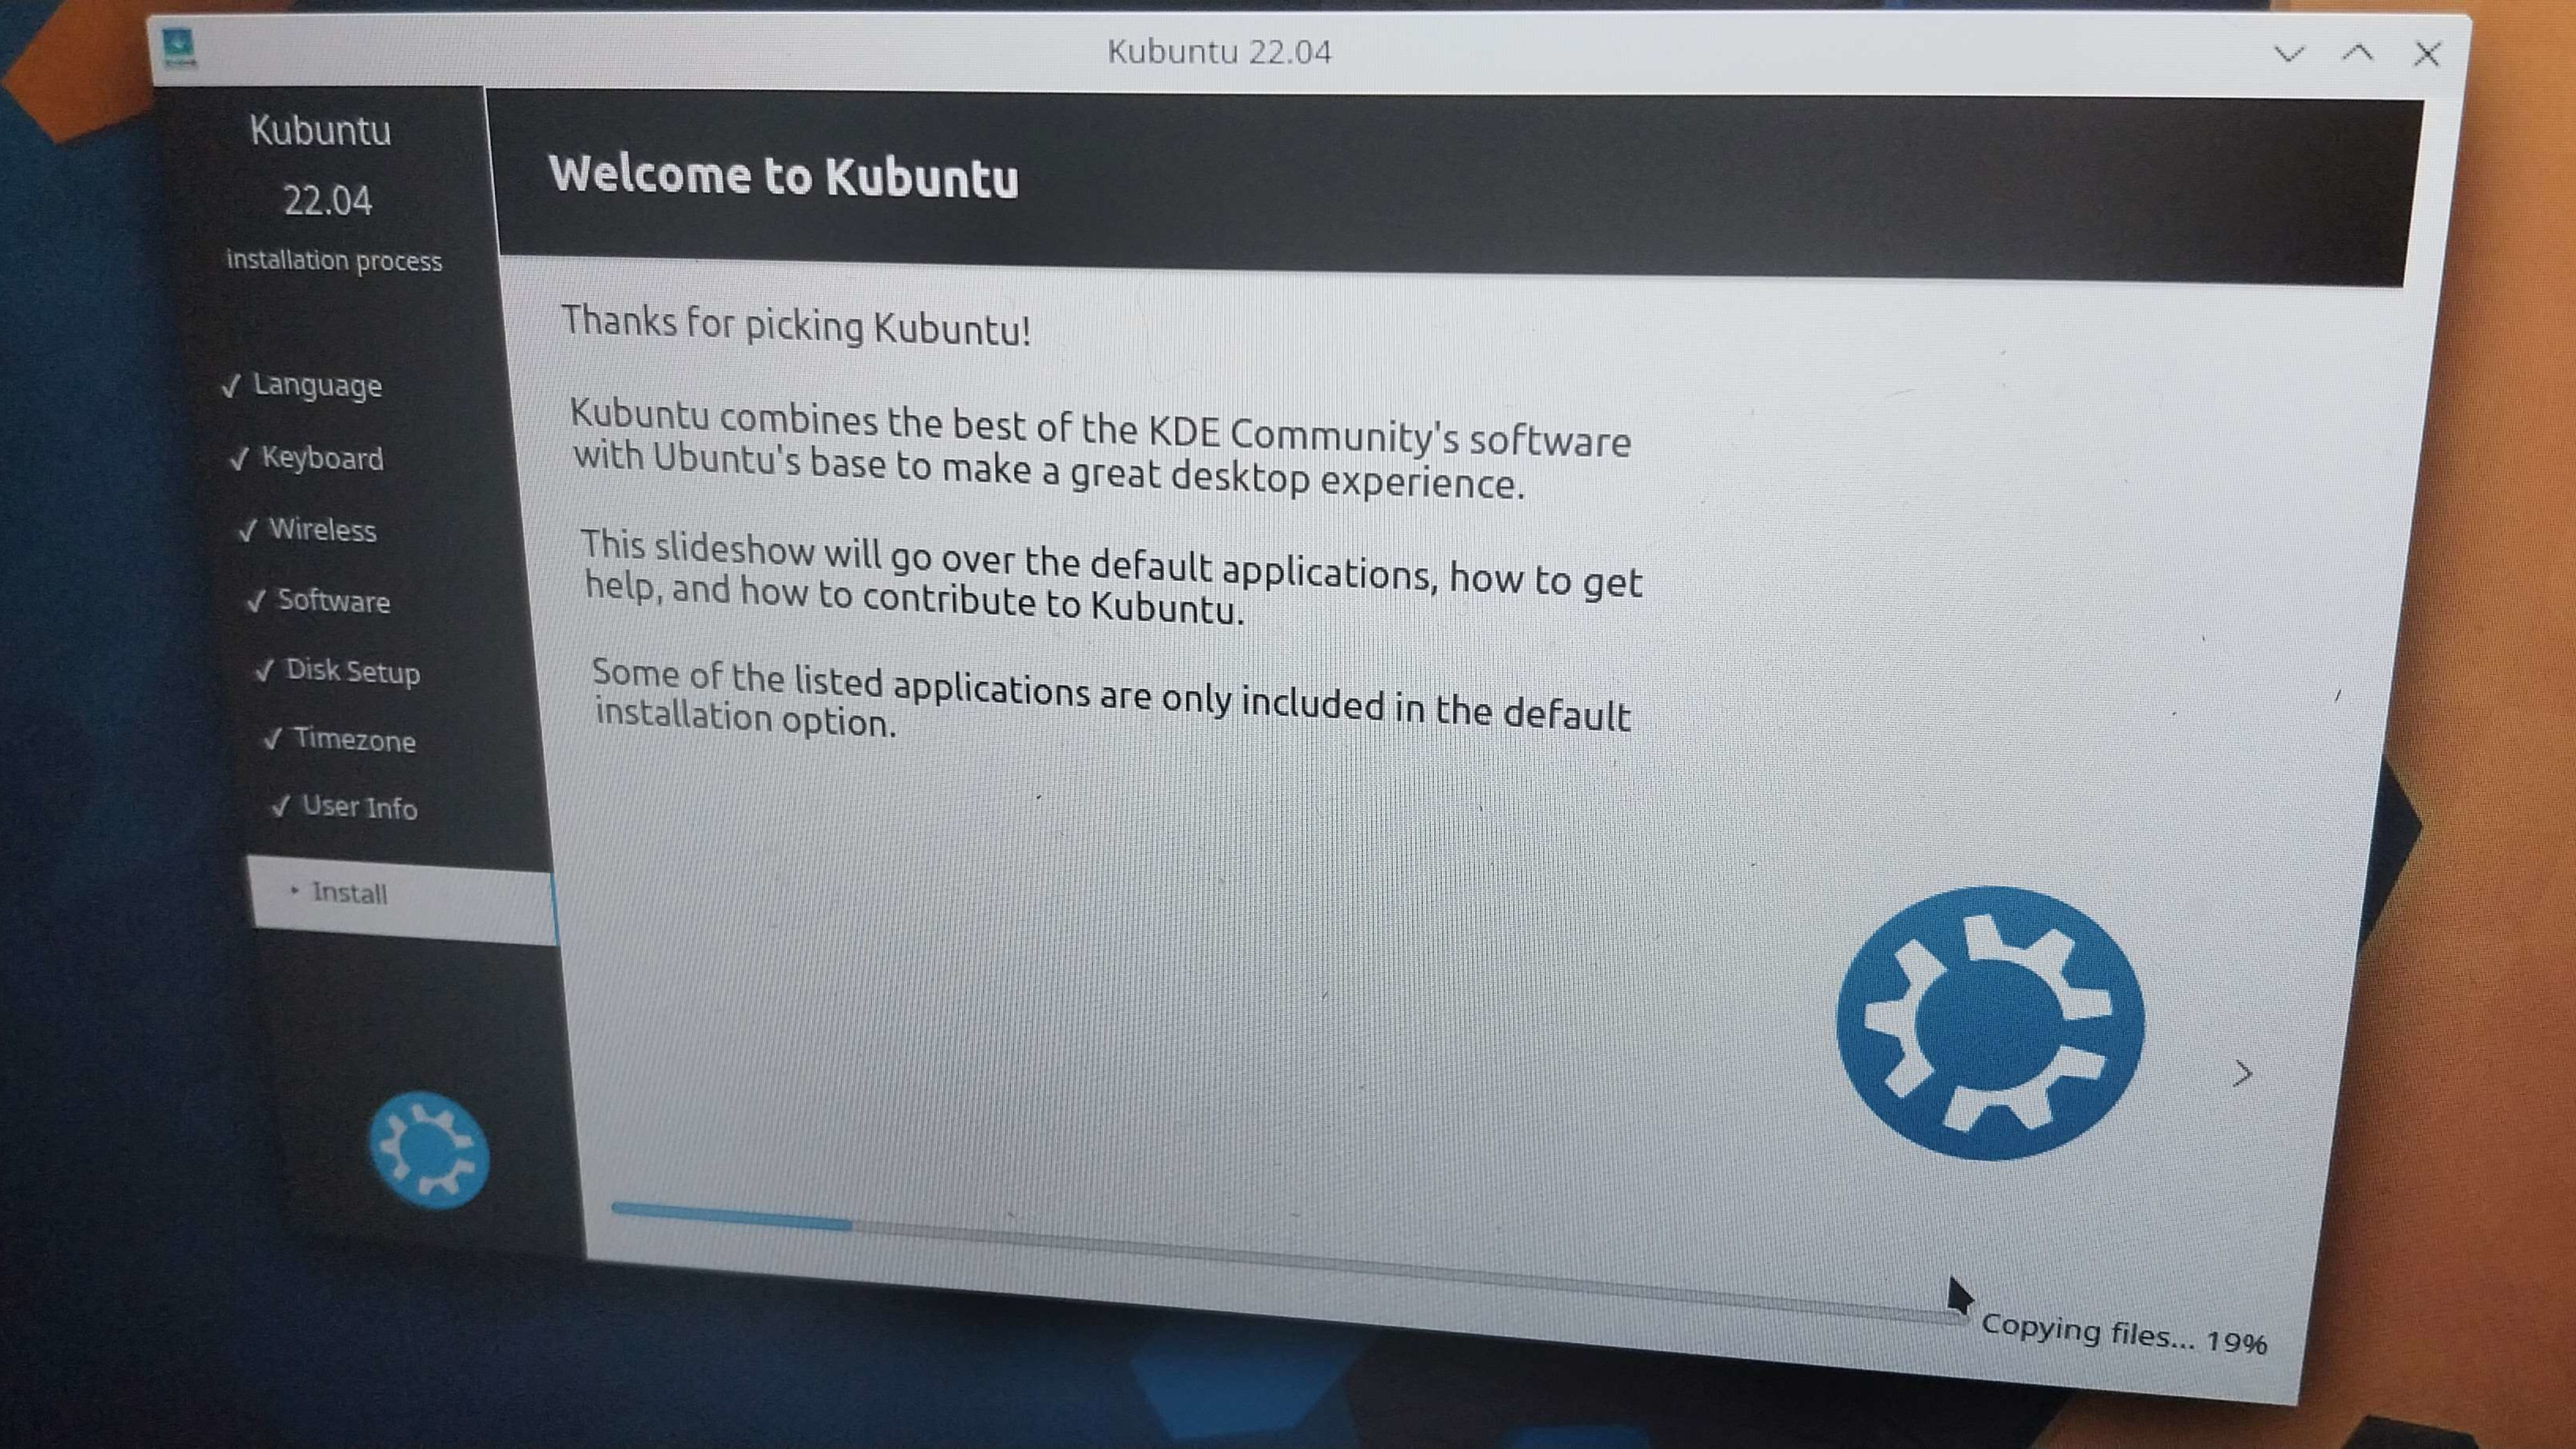This screenshot has height=1449, width=2576.
Task: Toggle the Wireless step in sidebar
Action: tap(324, 527)
